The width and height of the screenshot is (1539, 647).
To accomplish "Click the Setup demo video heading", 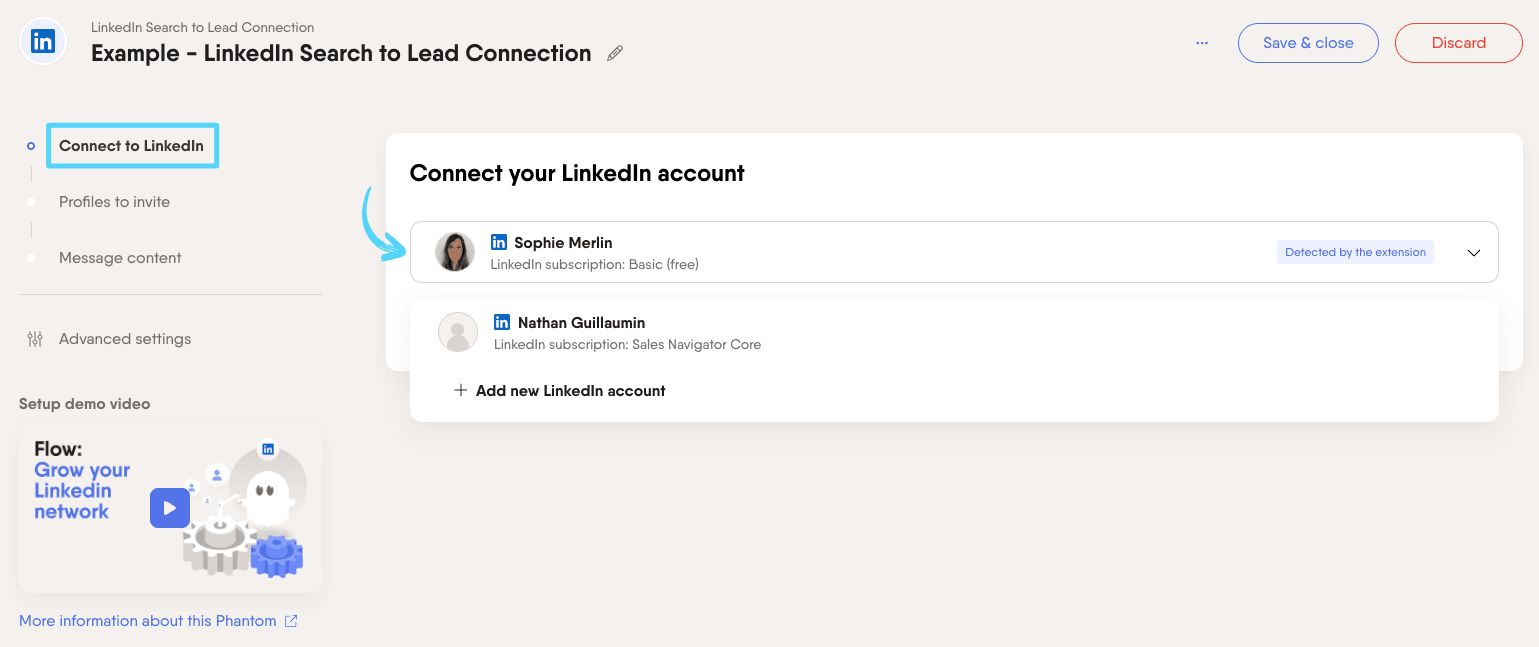I will point(85,404).
